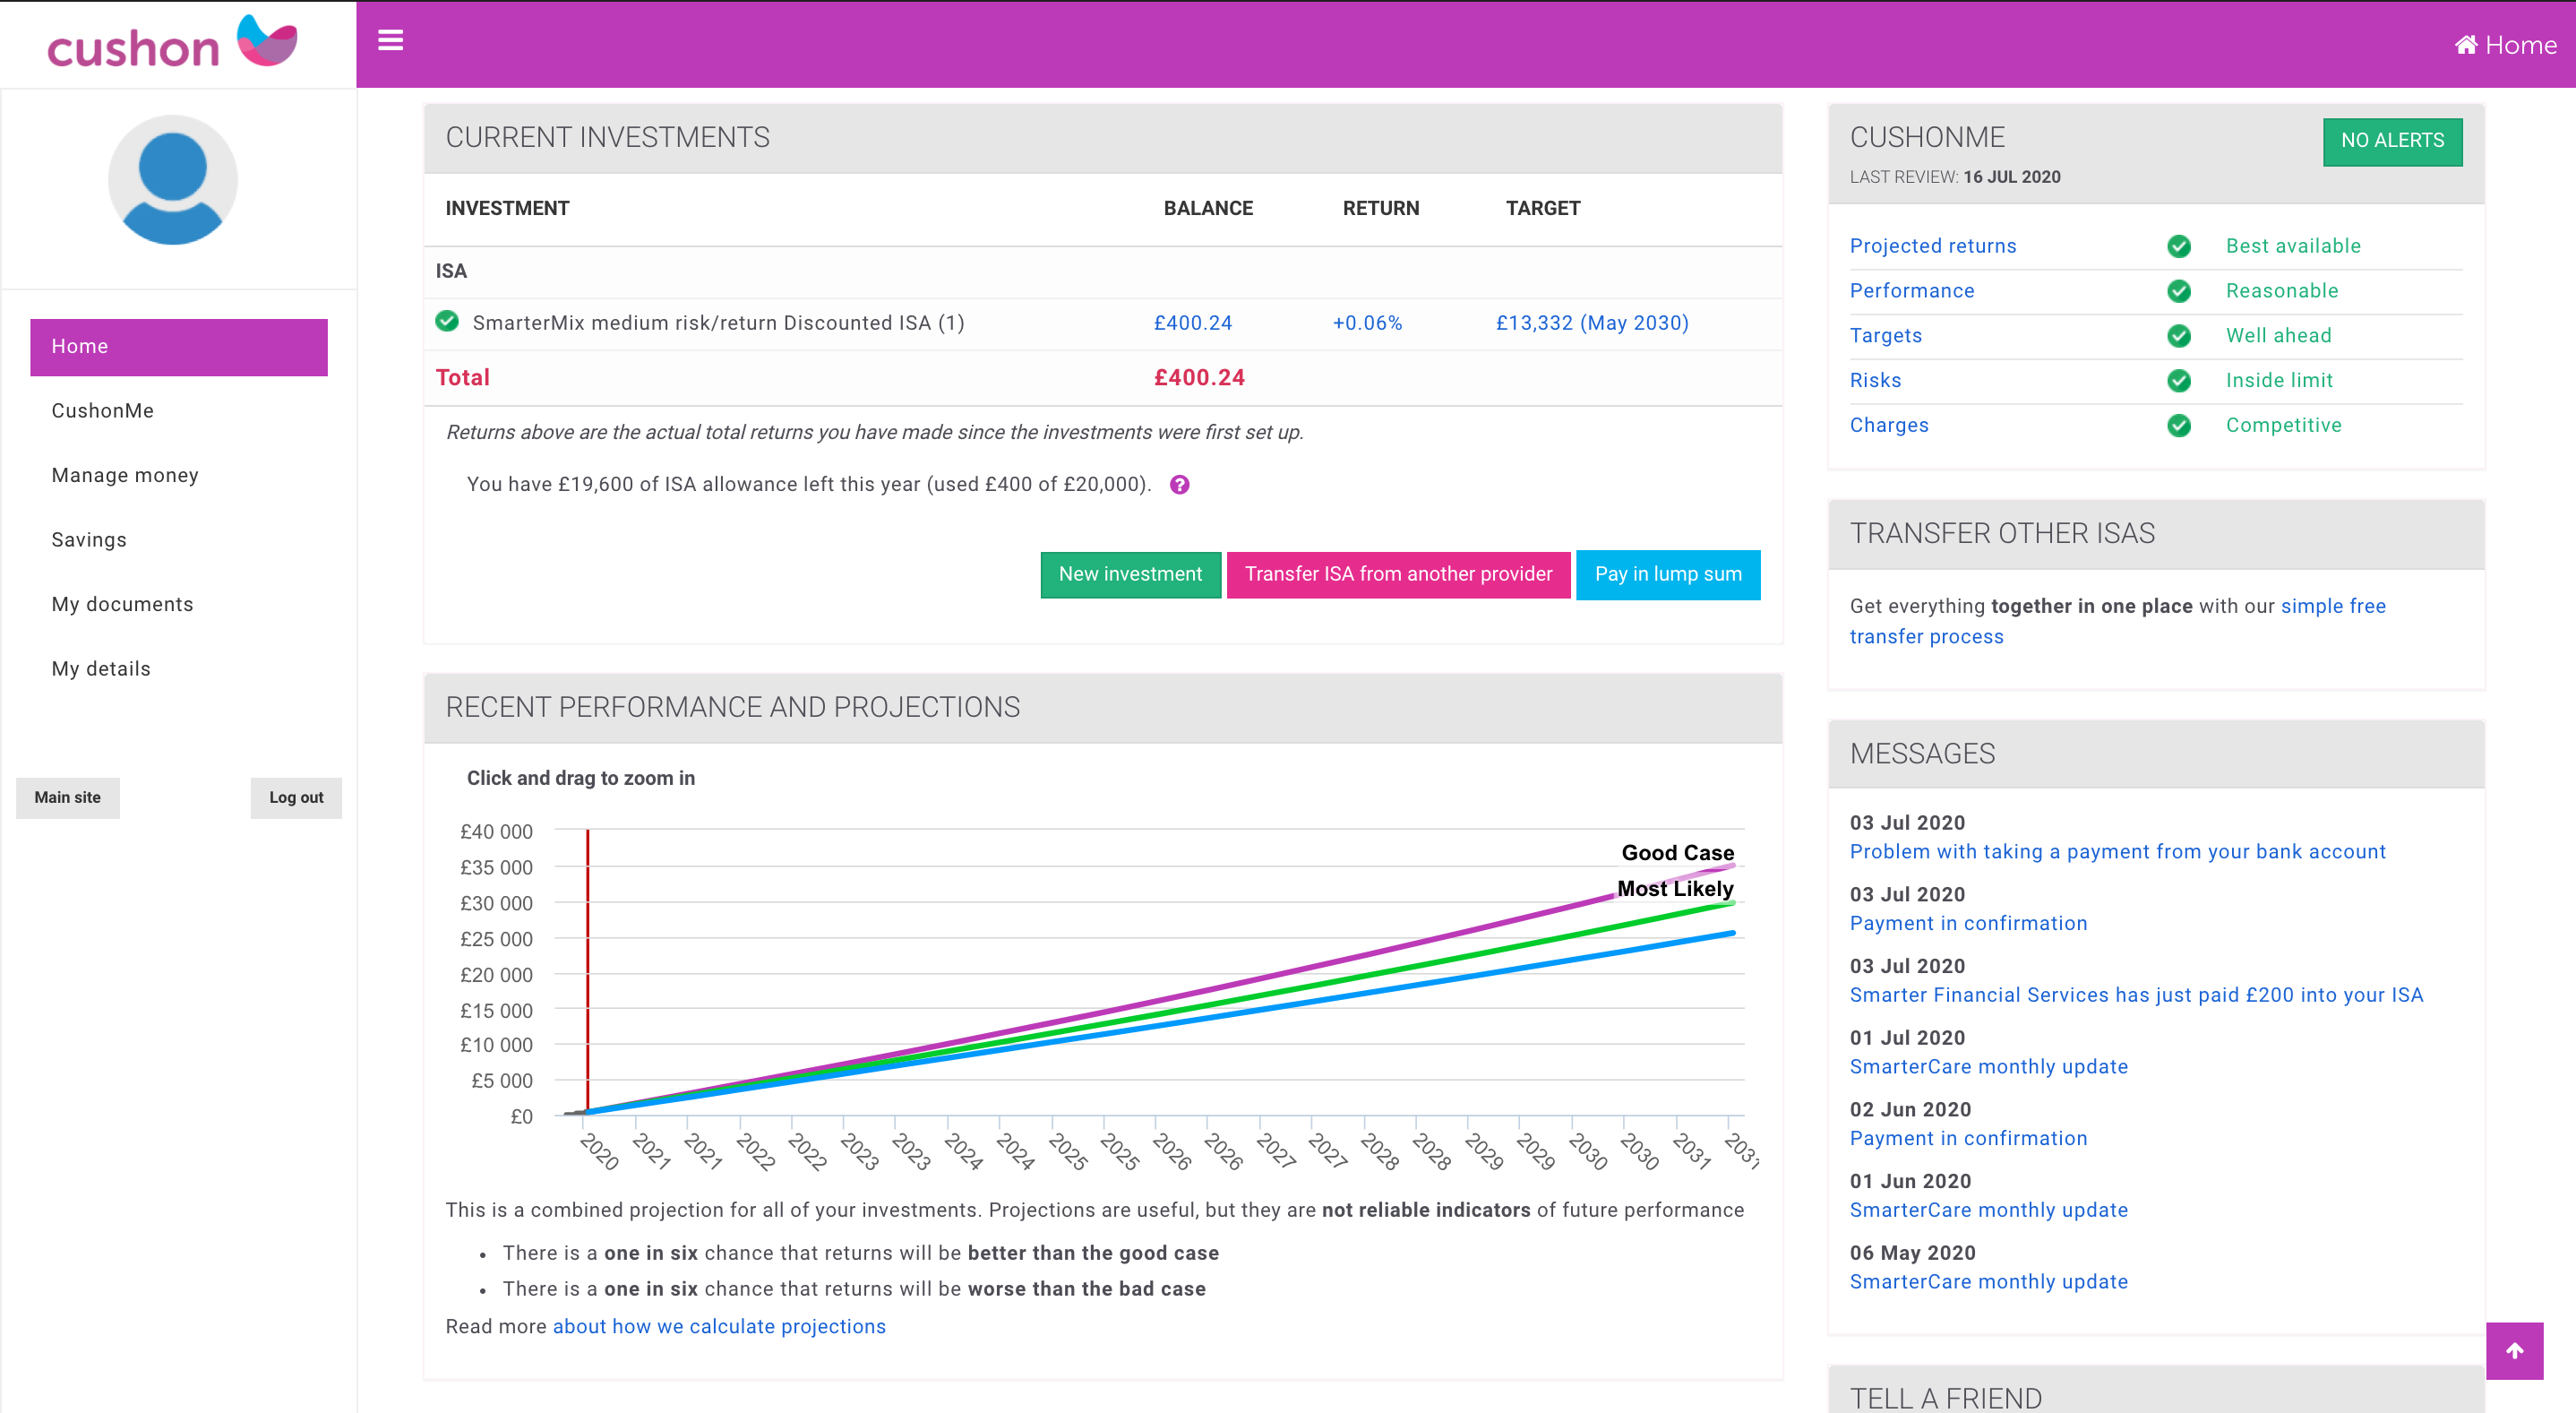This screenshot has height=1413, width=2576.
Task: Click about how we calculate projections link
Action: click(x=719, y=1327)
